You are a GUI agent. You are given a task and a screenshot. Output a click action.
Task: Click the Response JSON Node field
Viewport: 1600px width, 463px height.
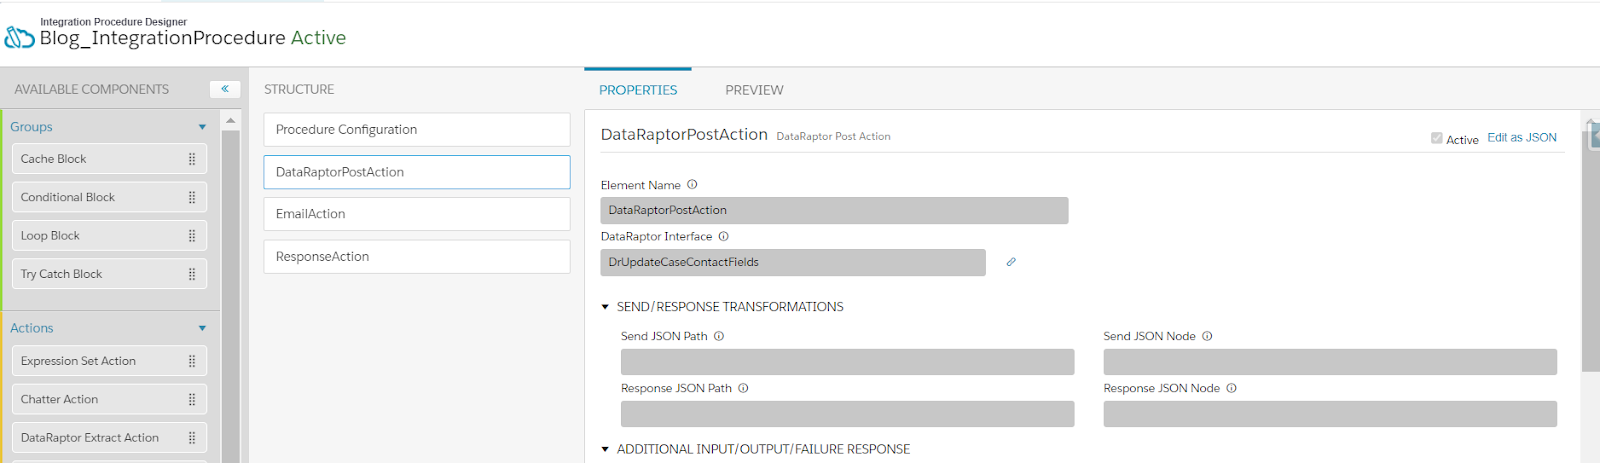[1330, 414]
